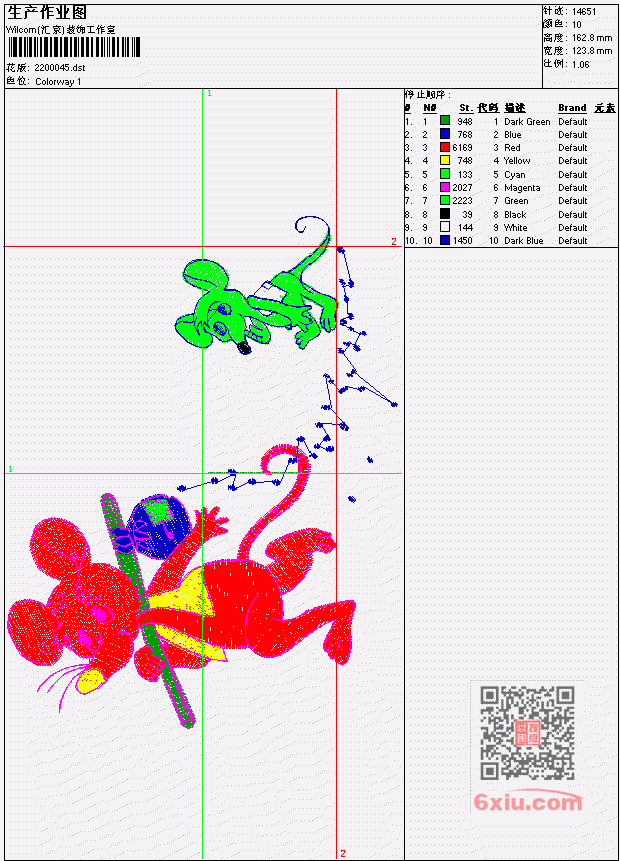Click the width value 123.8 mm
The image size is (620, 861).
coord(592,51)
